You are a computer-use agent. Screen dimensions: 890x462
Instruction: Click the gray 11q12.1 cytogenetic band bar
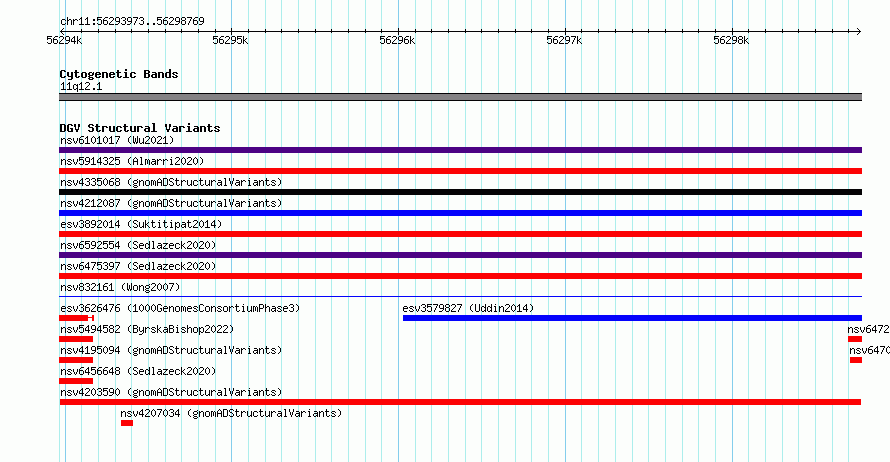click(x=460, y=97)
